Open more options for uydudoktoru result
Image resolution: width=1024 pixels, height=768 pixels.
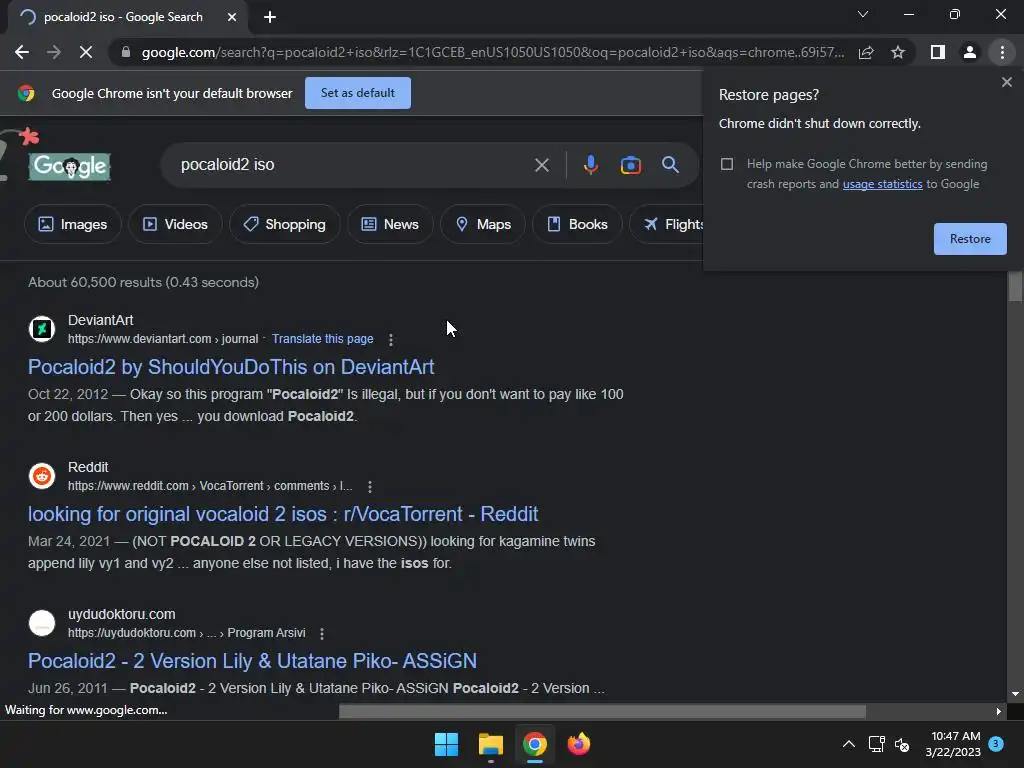[321, 633]
